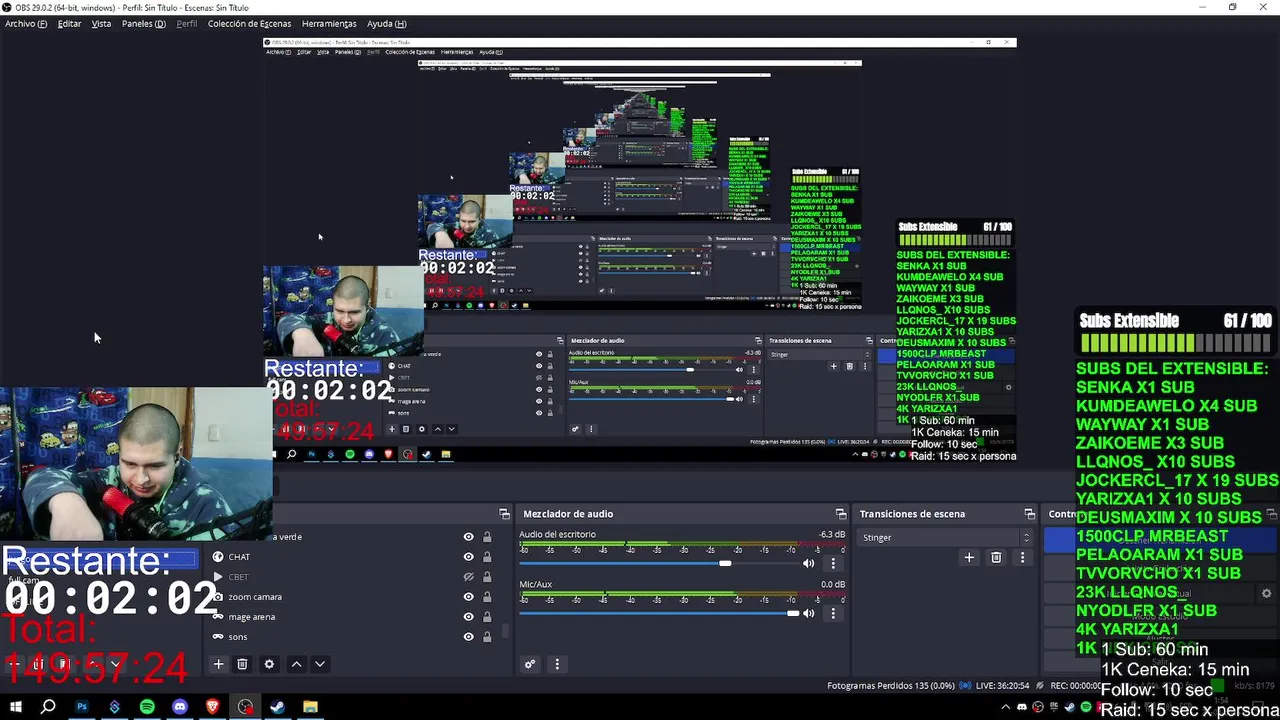Open File Explorer from the taskbar
1280x720 pixels.
tap(310, 707)
